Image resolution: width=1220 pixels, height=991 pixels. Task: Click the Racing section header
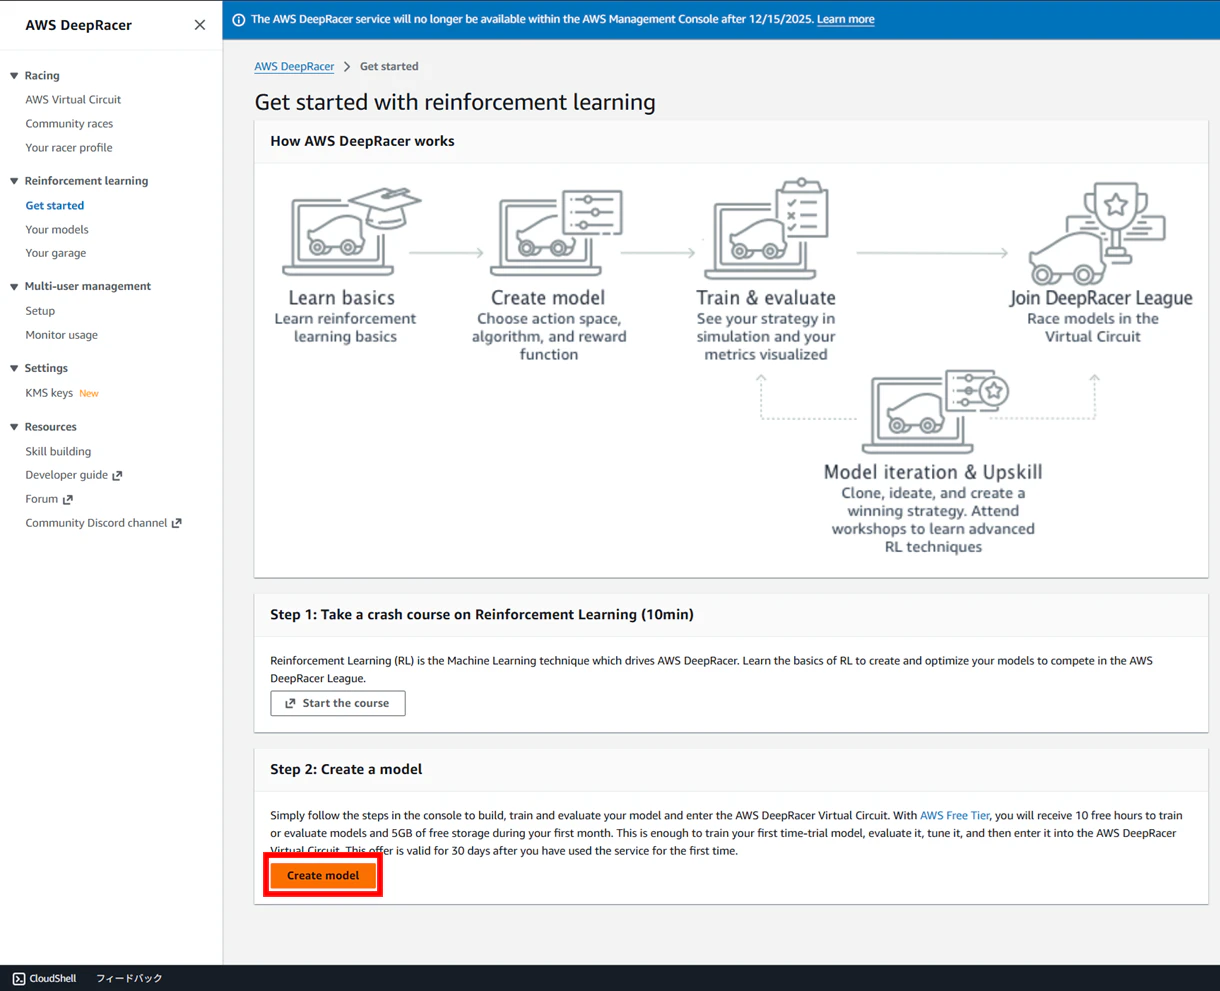(42, 76)
